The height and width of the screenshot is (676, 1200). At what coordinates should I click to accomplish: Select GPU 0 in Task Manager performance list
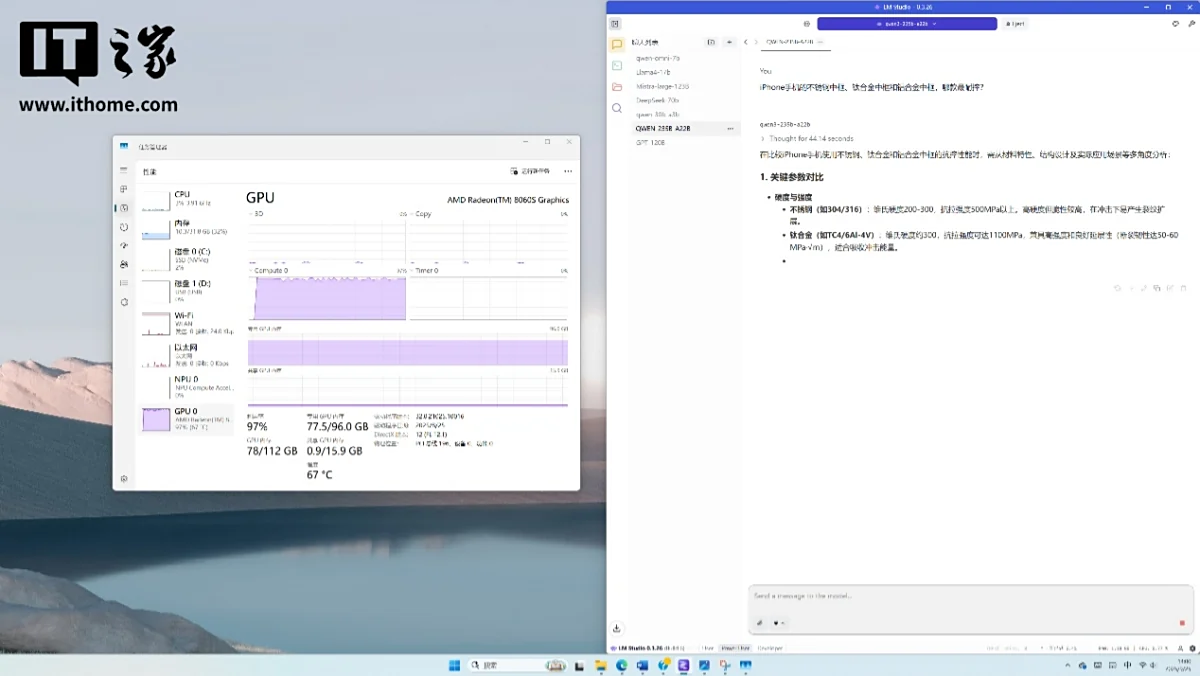[186, 419]
